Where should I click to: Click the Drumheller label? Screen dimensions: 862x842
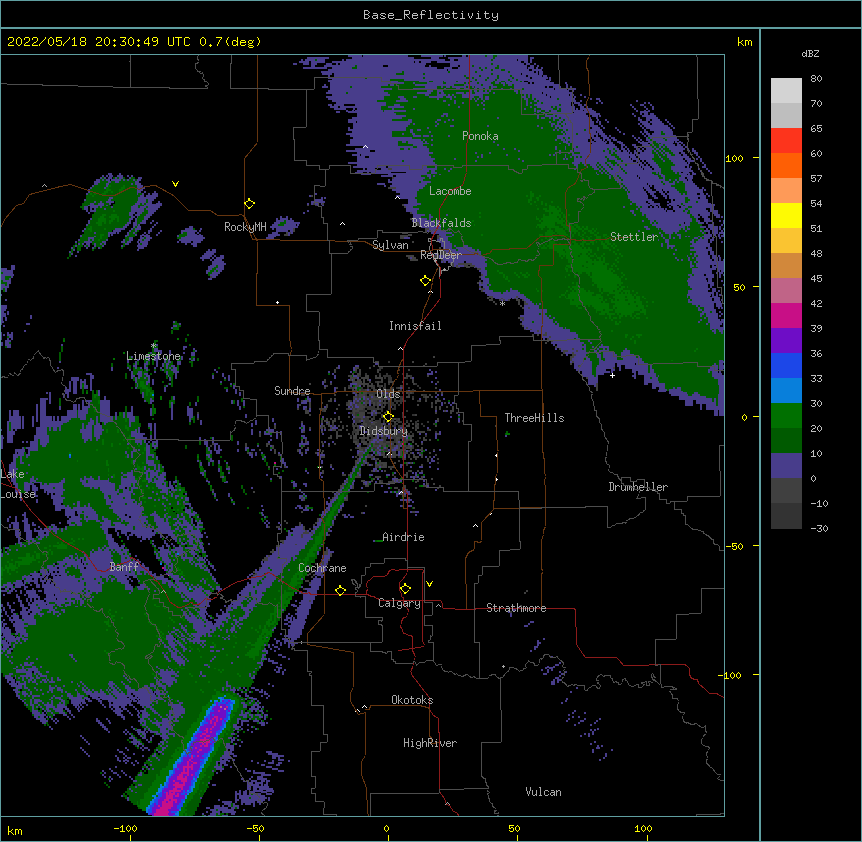638,487
